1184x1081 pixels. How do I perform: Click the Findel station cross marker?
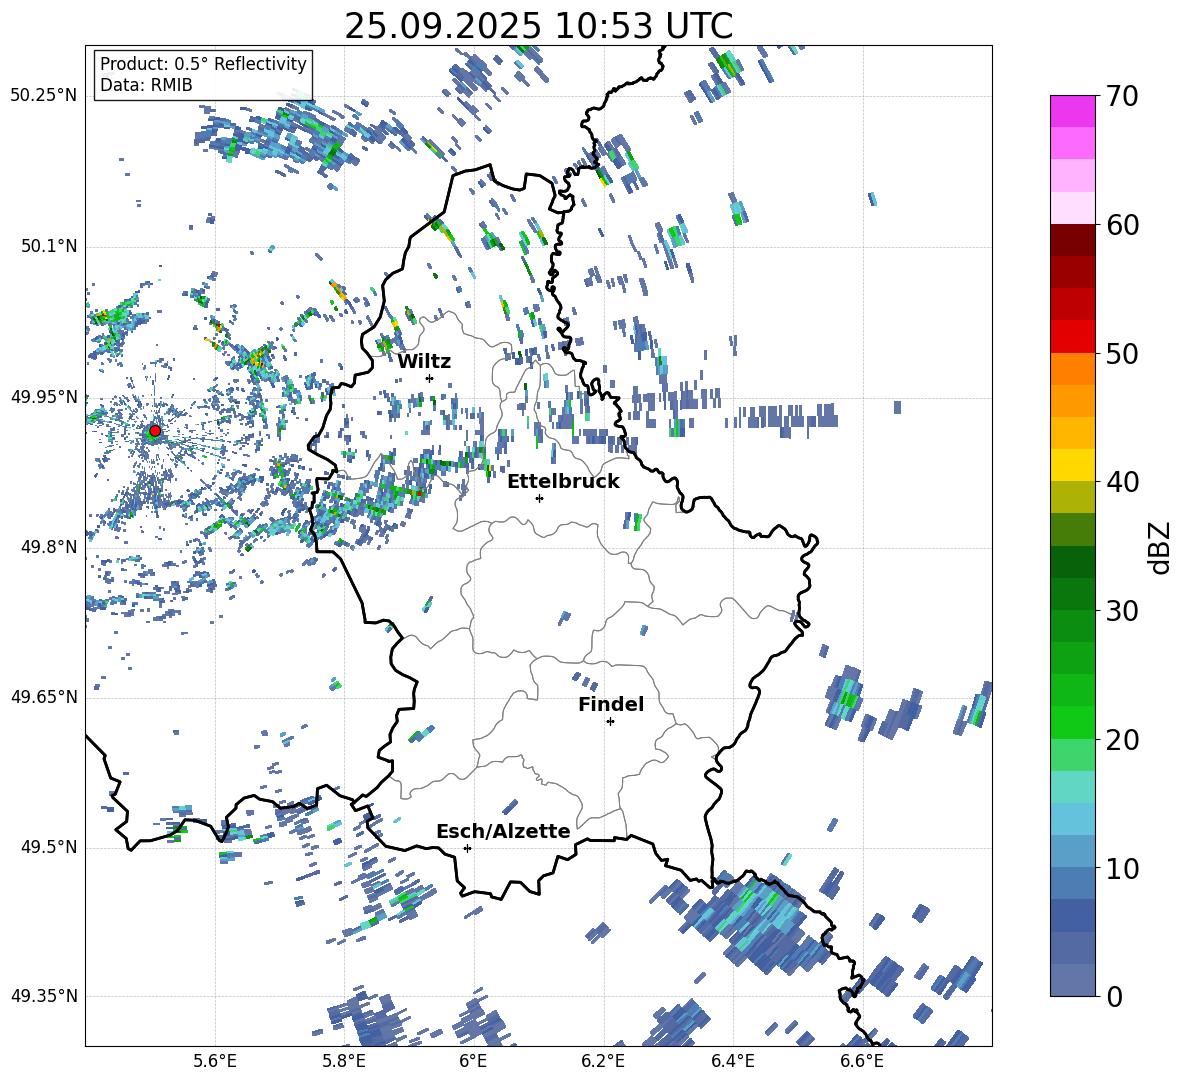pyautogui.click(x=610, y=722)
